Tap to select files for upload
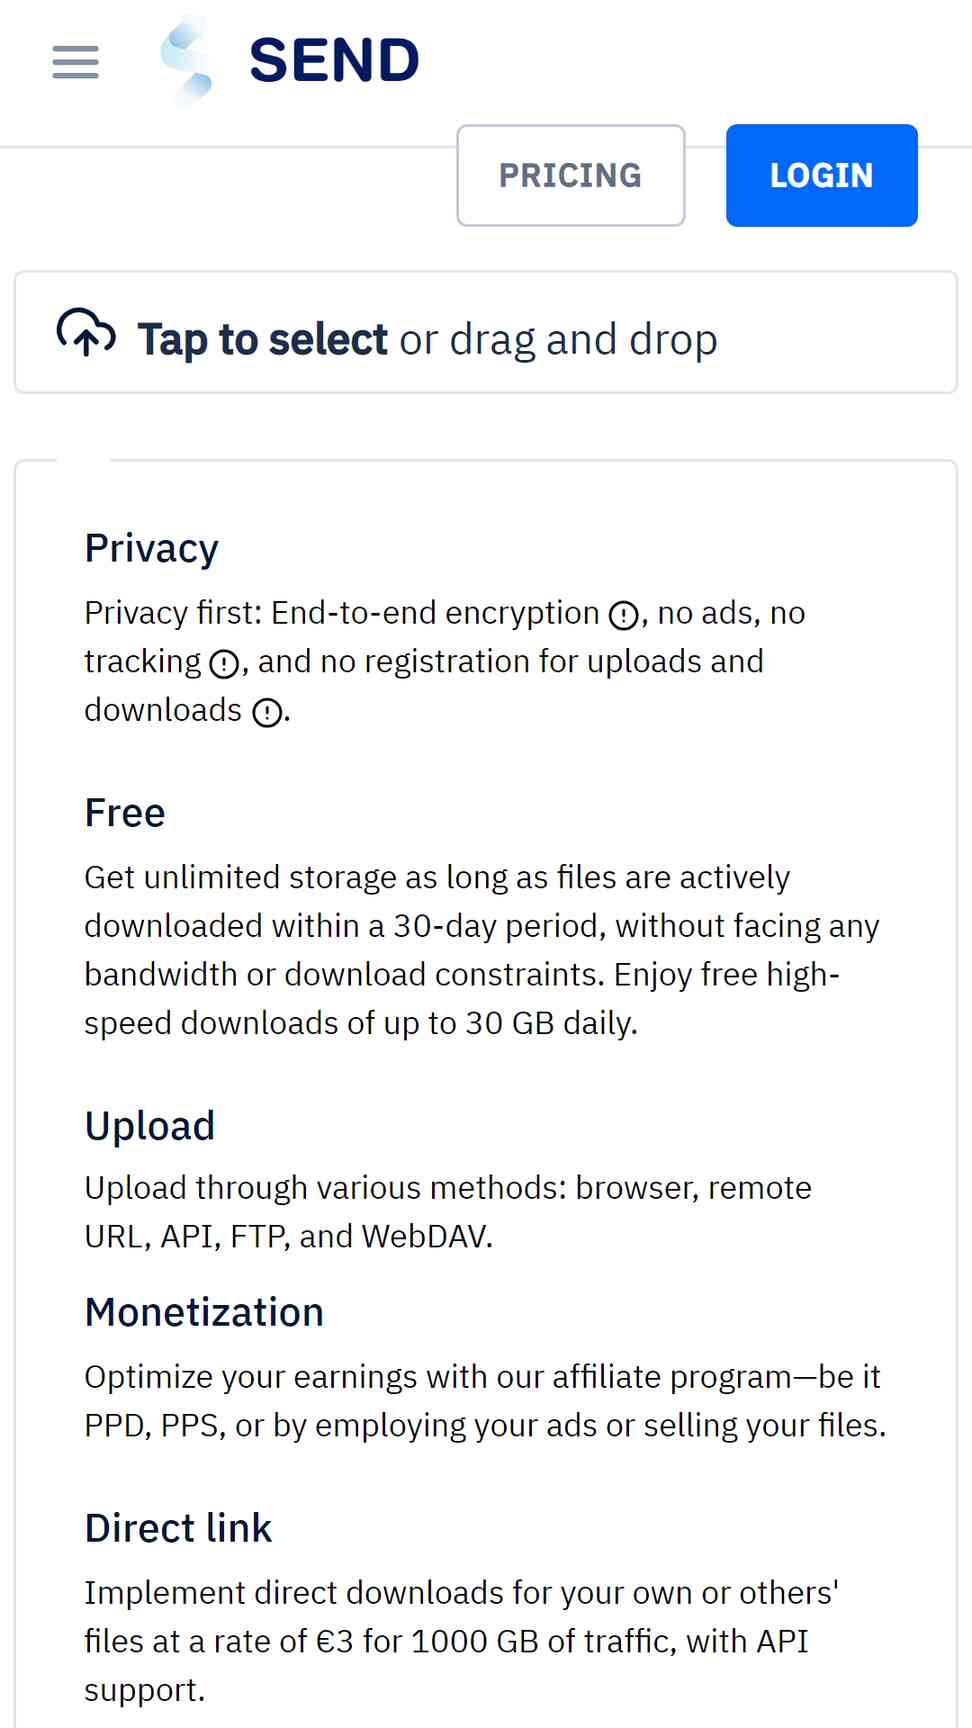The image size is (972, 1728). pos(262,339)
